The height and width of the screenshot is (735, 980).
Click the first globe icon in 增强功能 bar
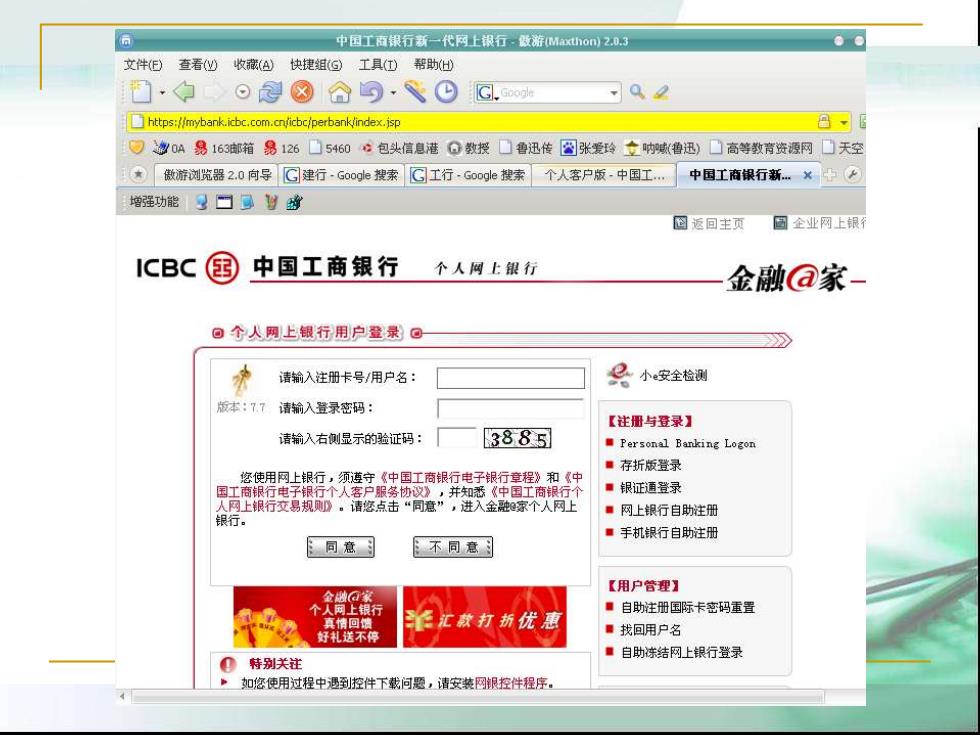click(201, 202)
